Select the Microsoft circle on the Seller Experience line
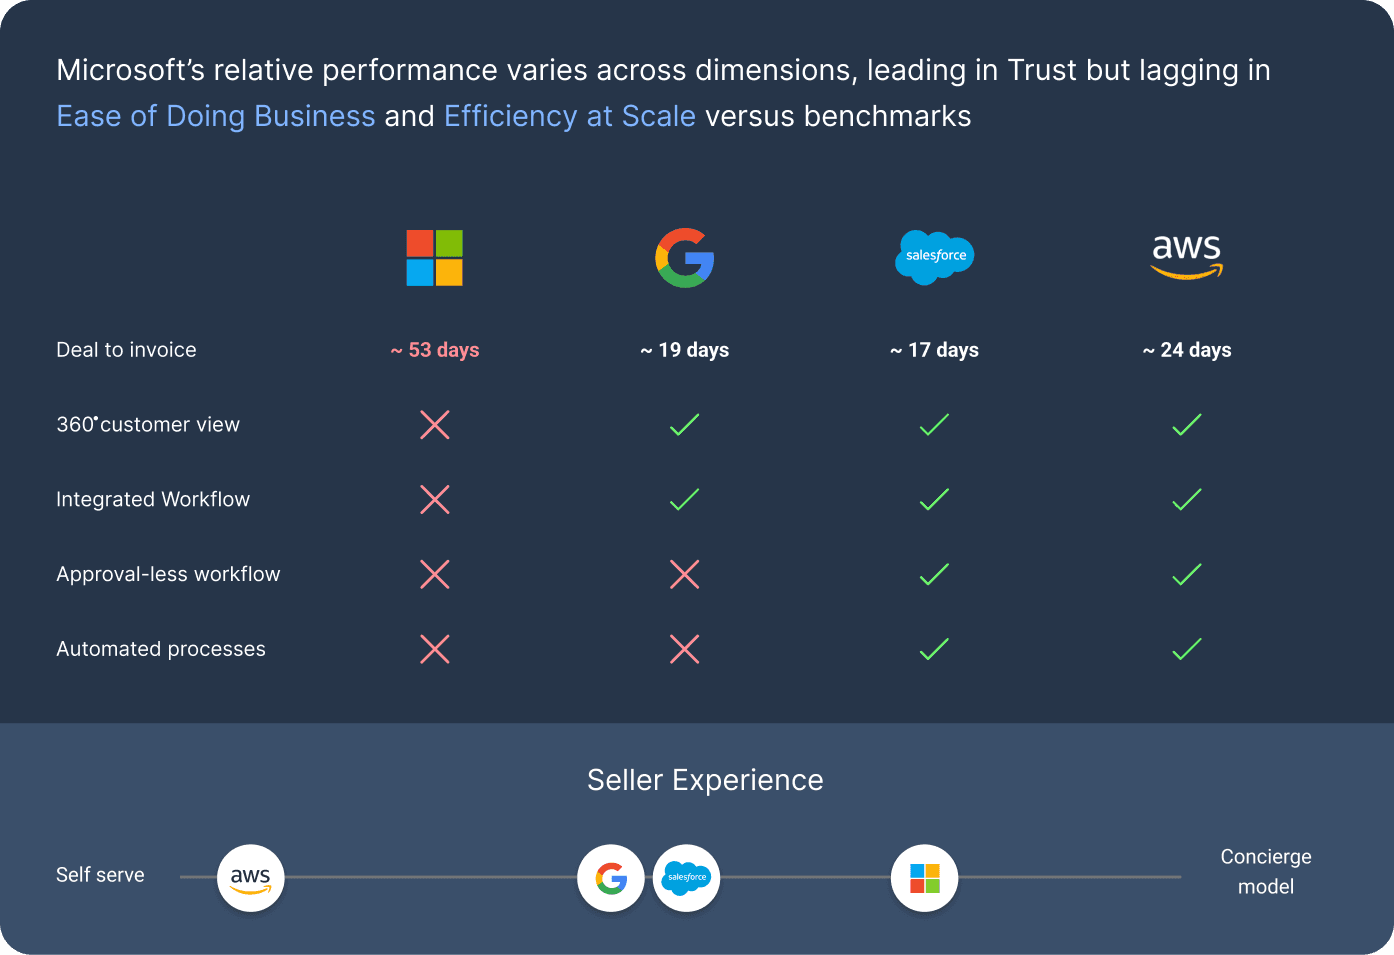This screenshot has width=1394, height=955. (925, 878)
